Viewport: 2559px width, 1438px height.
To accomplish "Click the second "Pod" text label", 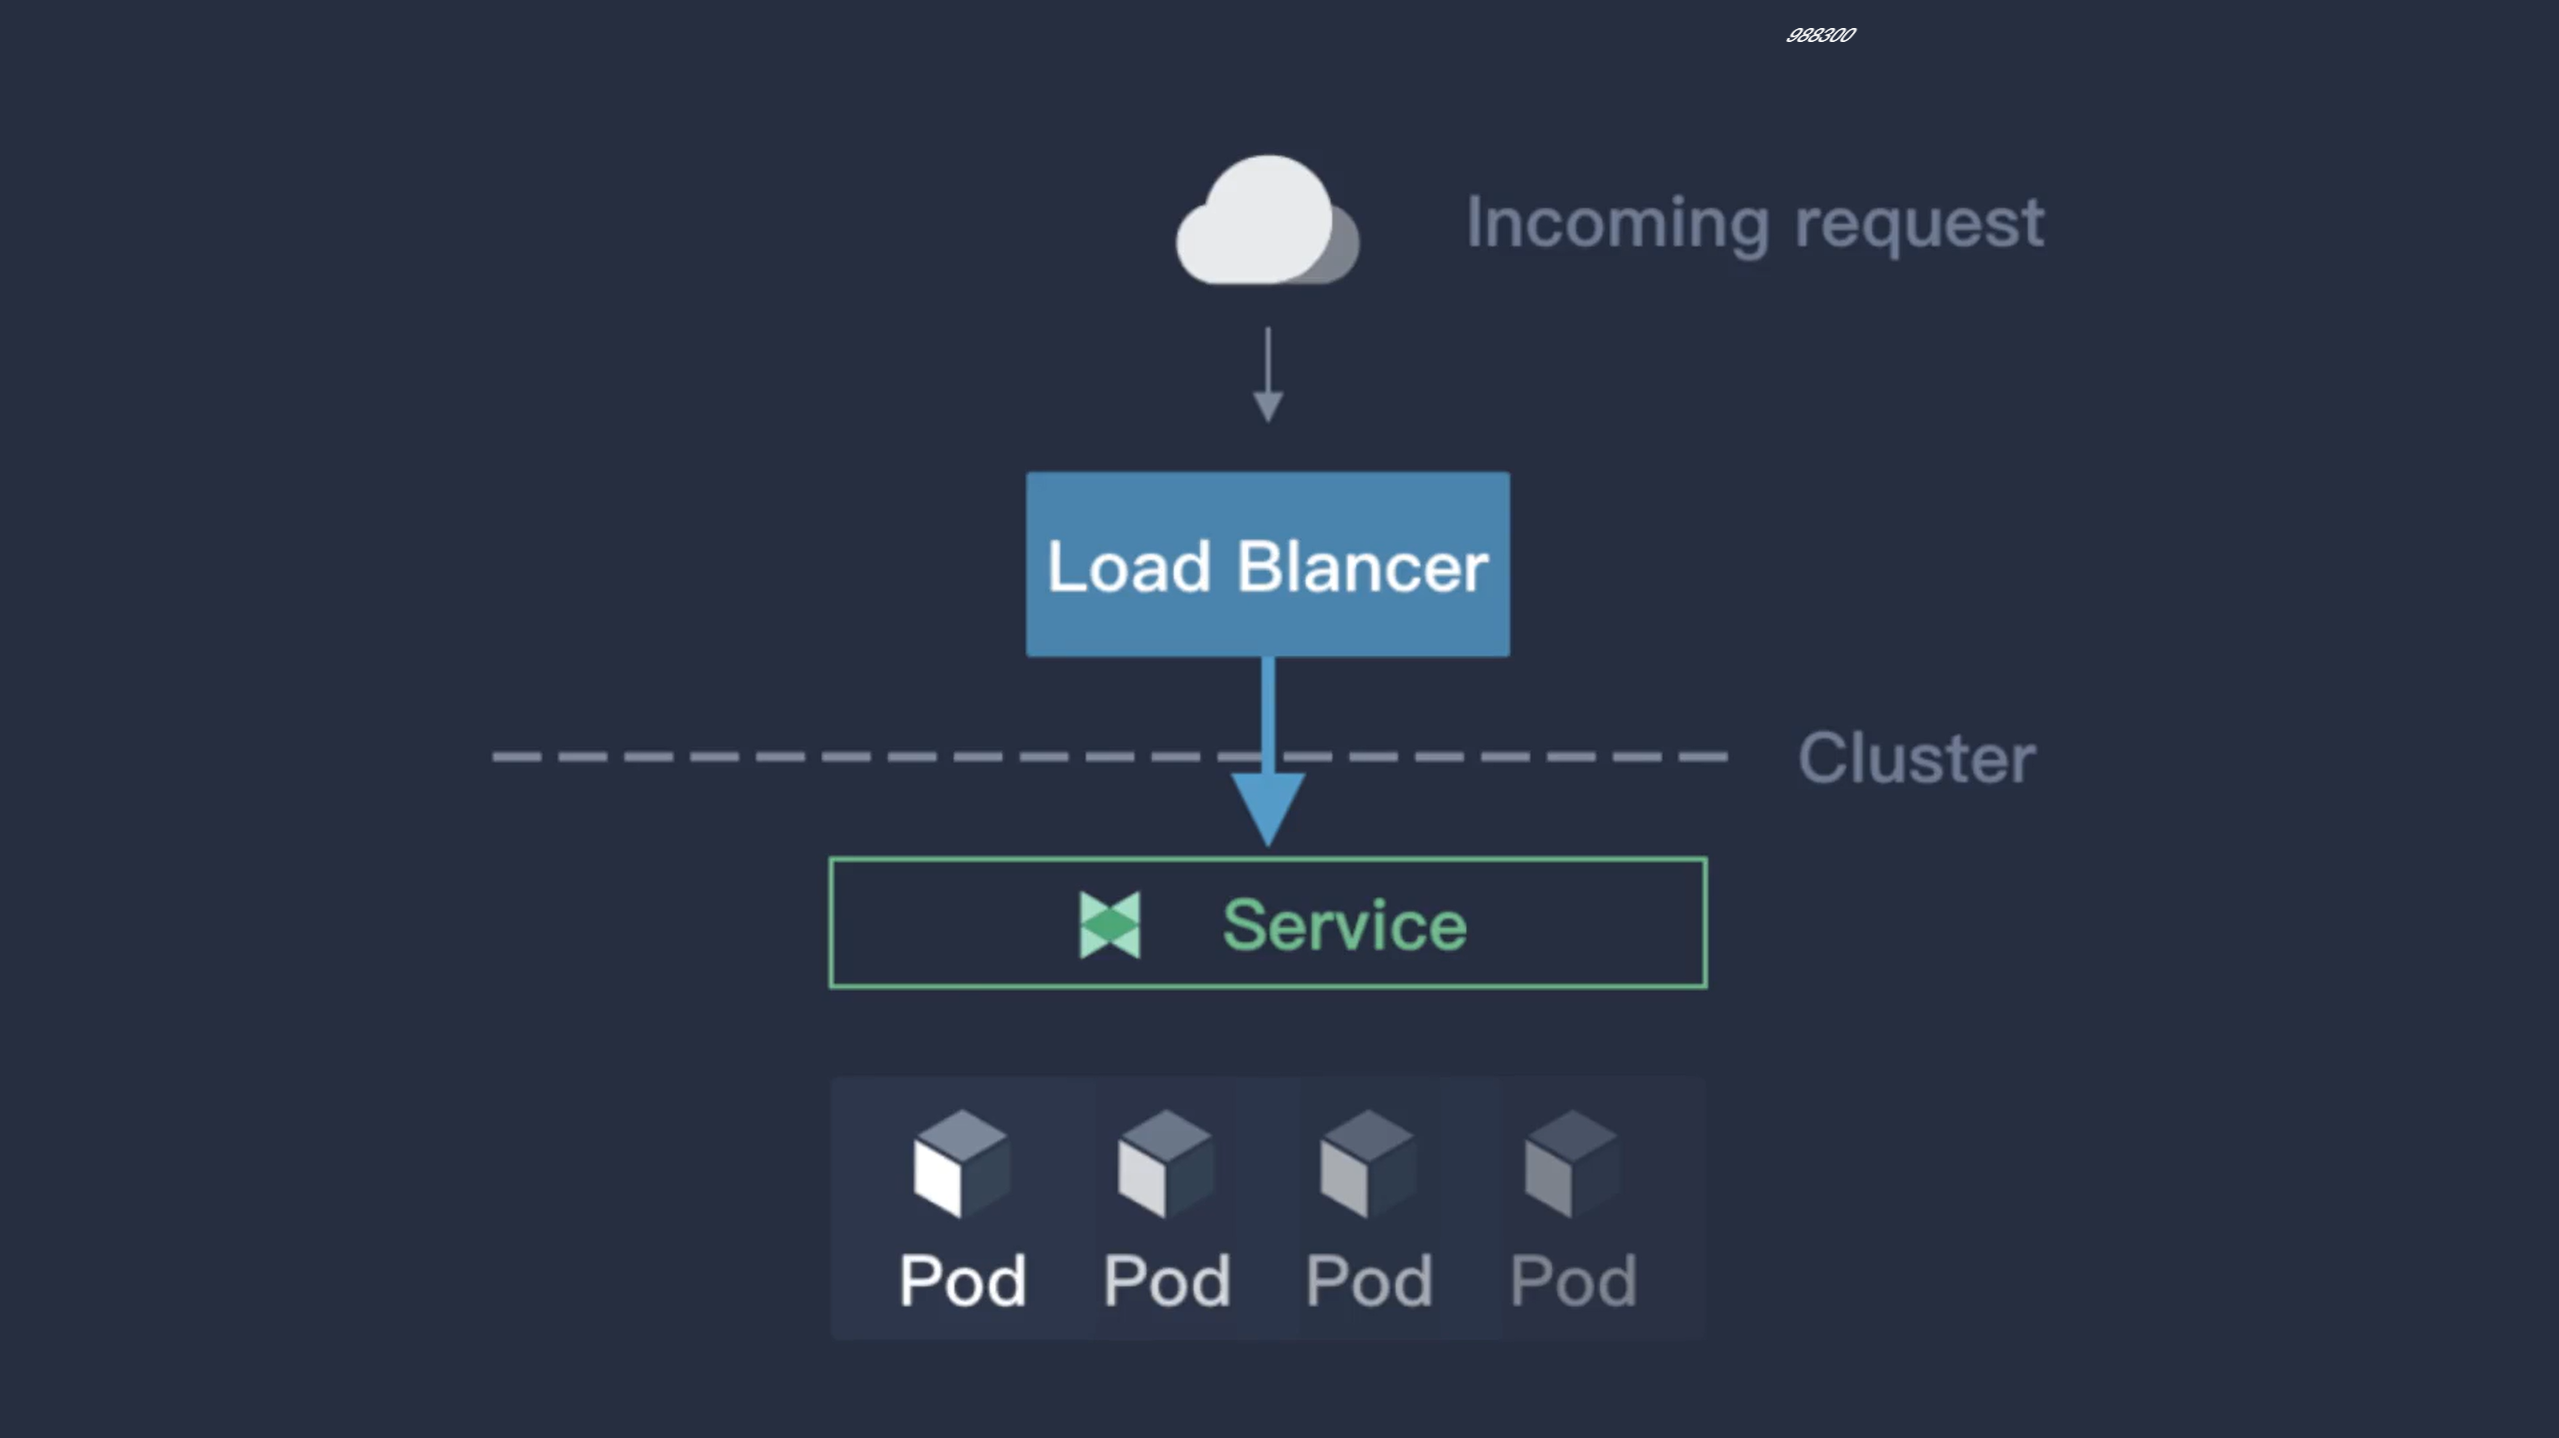I will [x=1166, y=1280].
